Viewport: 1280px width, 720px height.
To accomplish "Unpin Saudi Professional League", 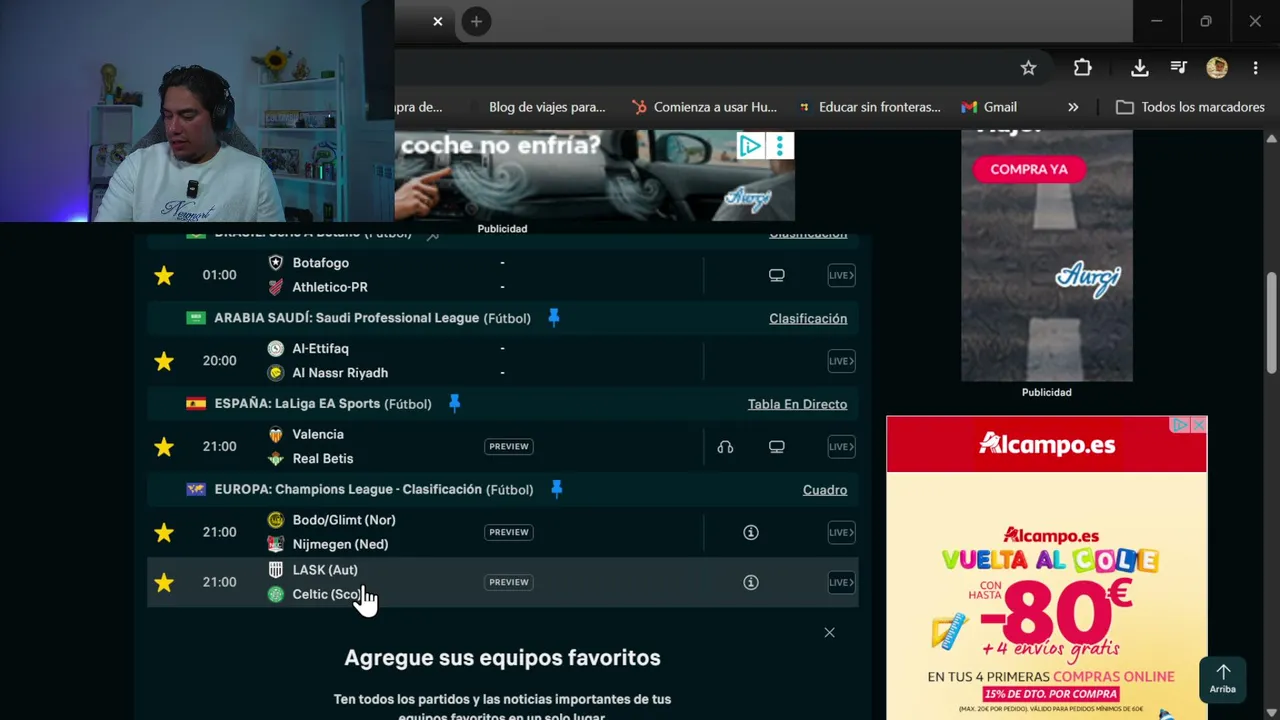I will click(x=554, y=318).
